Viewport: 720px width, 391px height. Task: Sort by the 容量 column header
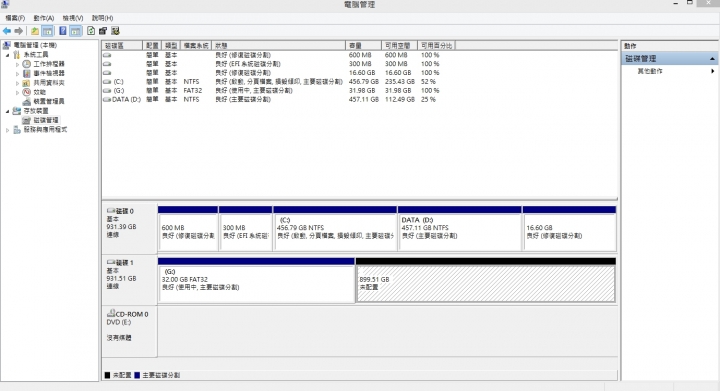363,45
